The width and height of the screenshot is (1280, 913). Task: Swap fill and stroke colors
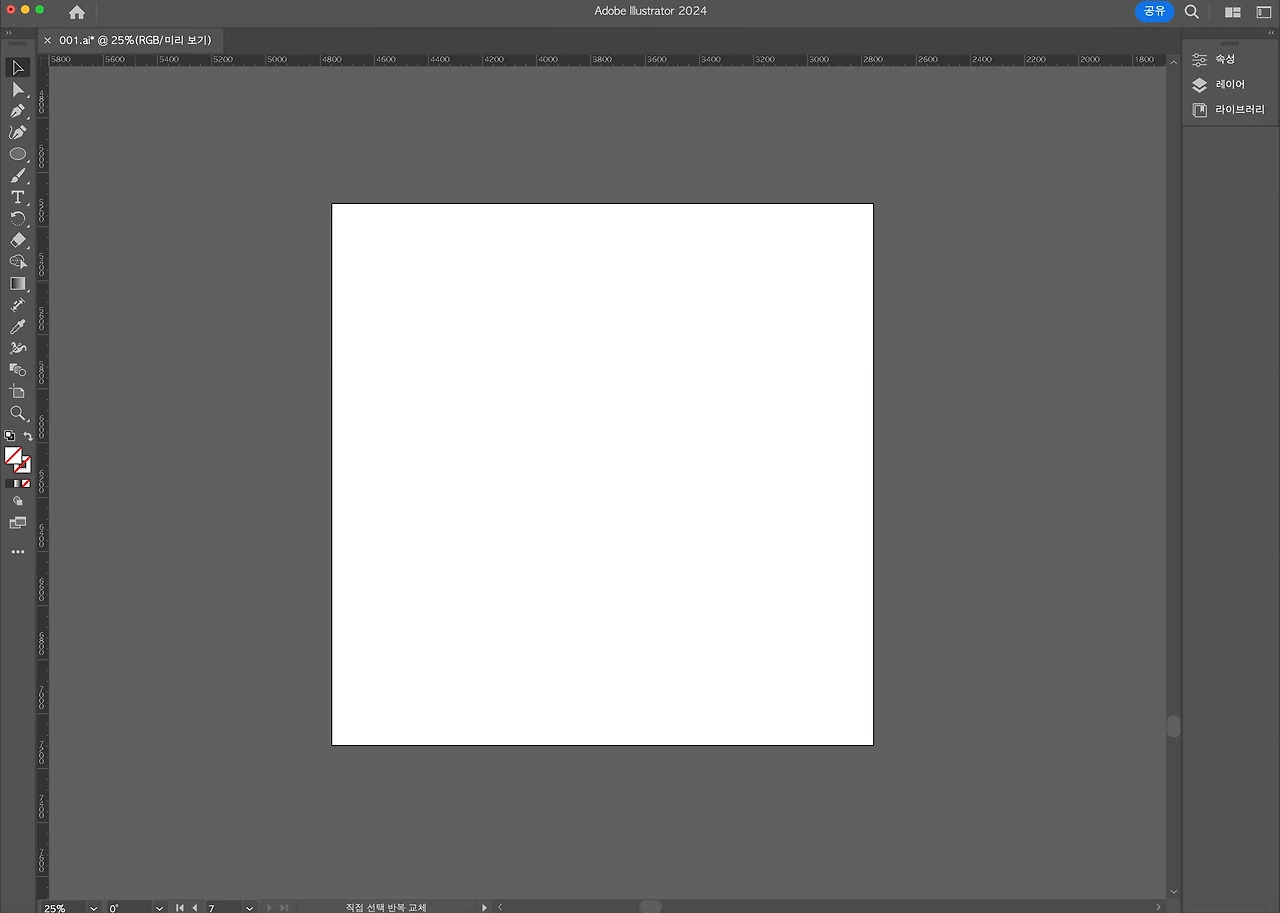(x=28, y=436)
